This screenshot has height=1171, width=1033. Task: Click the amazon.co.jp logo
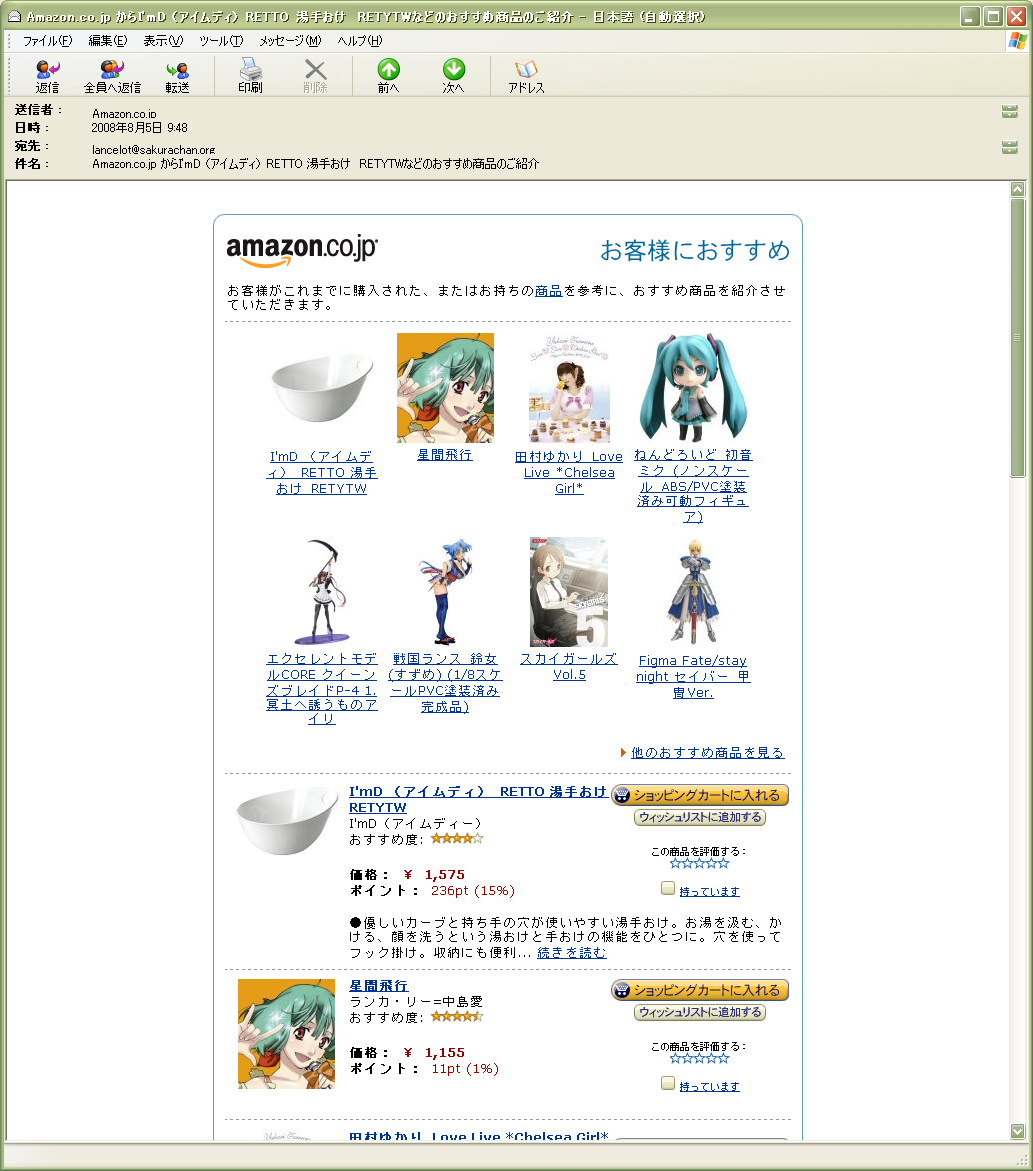point(302,251)
